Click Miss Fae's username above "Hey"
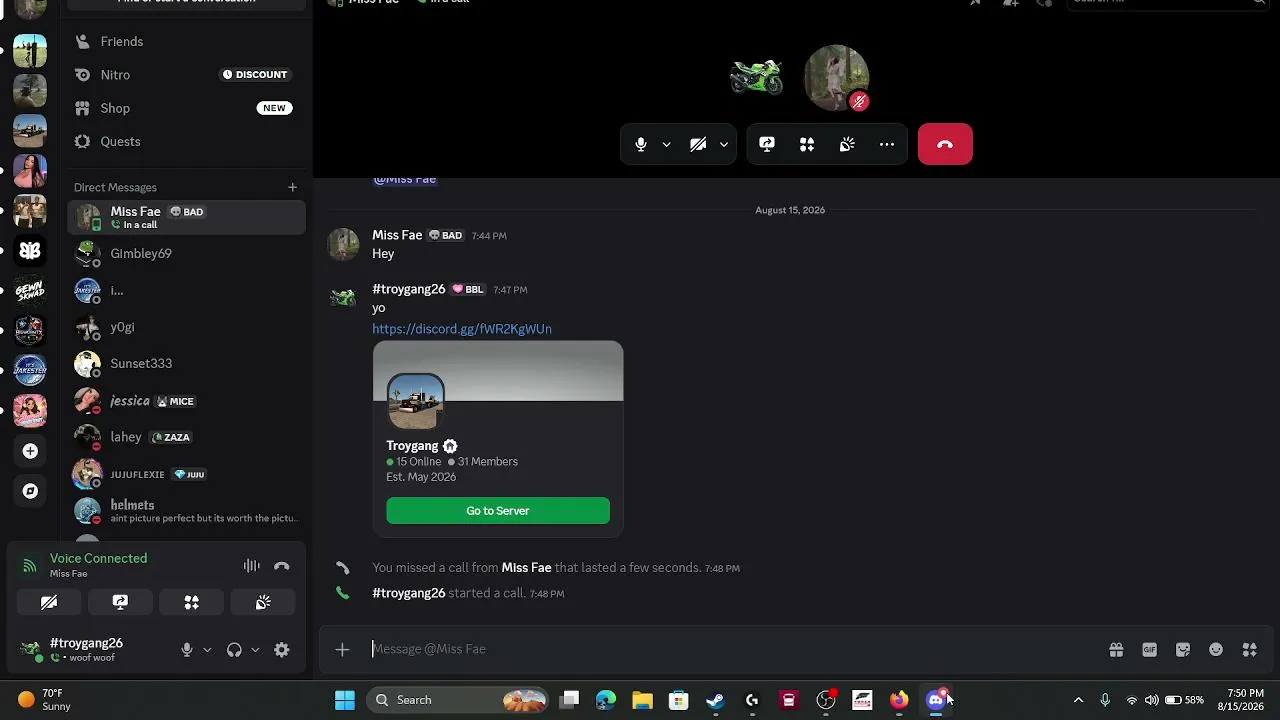 click(397, 235)
